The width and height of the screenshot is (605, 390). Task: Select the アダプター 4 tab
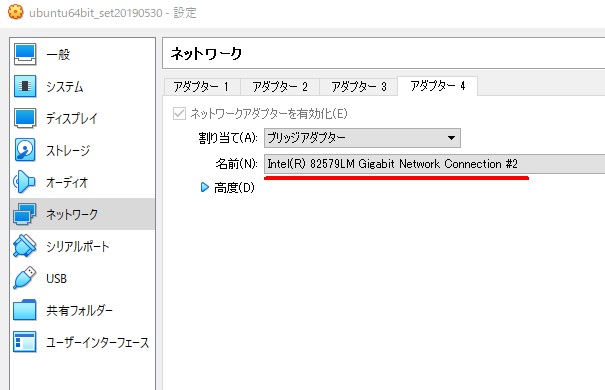click(438, 86)
